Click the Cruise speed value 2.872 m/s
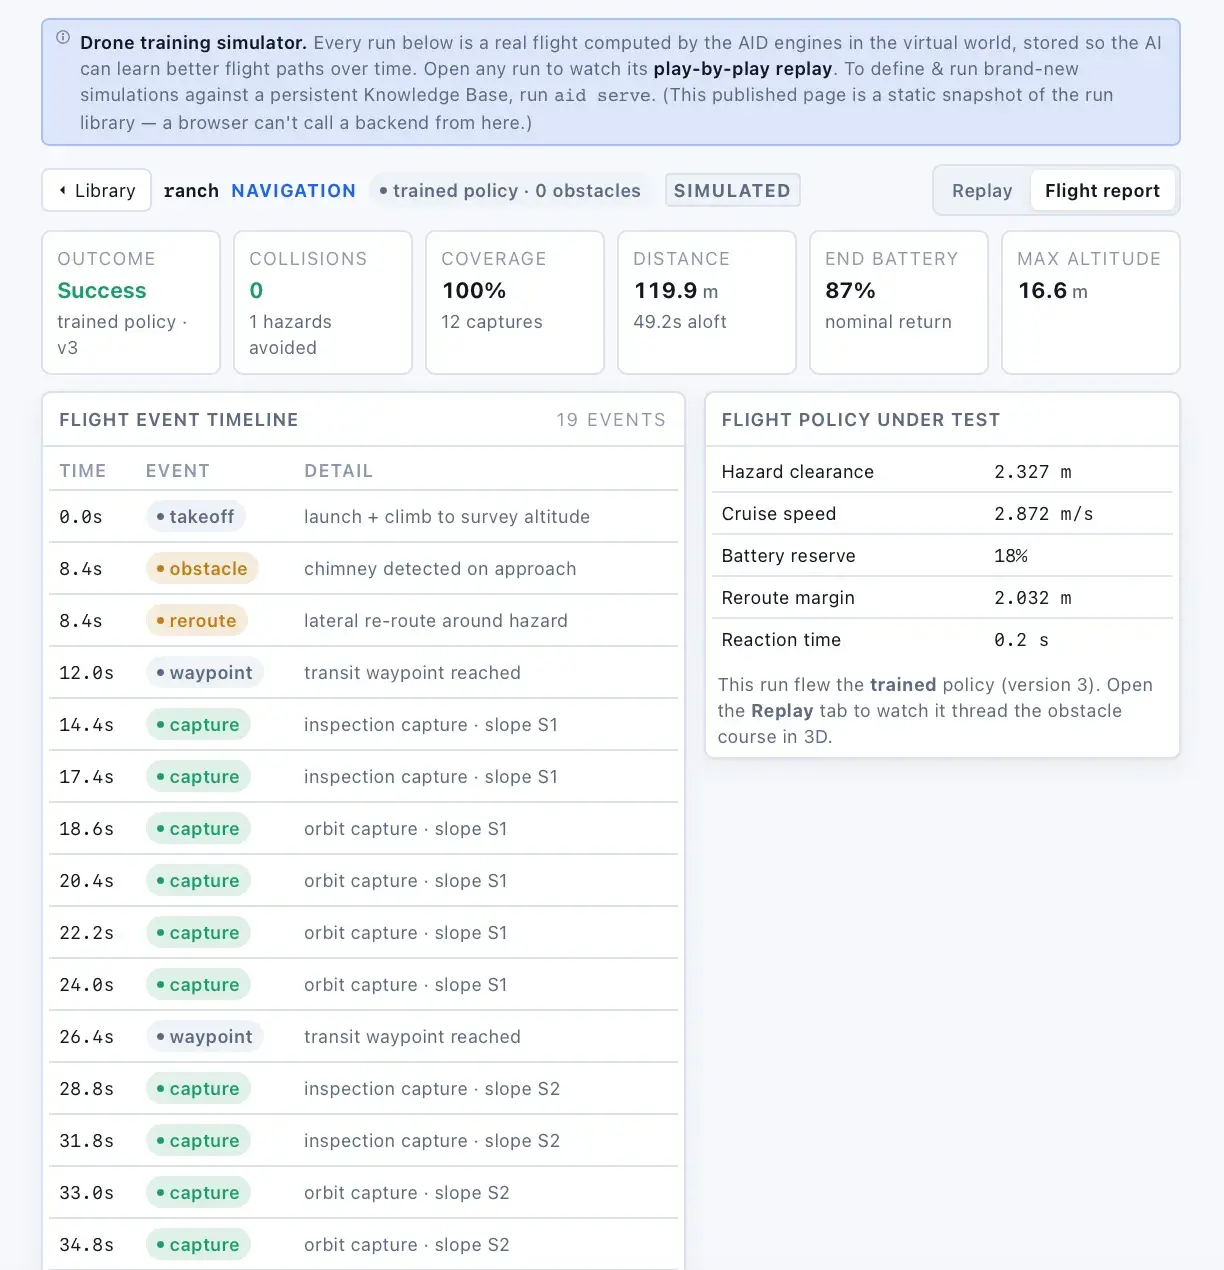 click(1044, 513)
